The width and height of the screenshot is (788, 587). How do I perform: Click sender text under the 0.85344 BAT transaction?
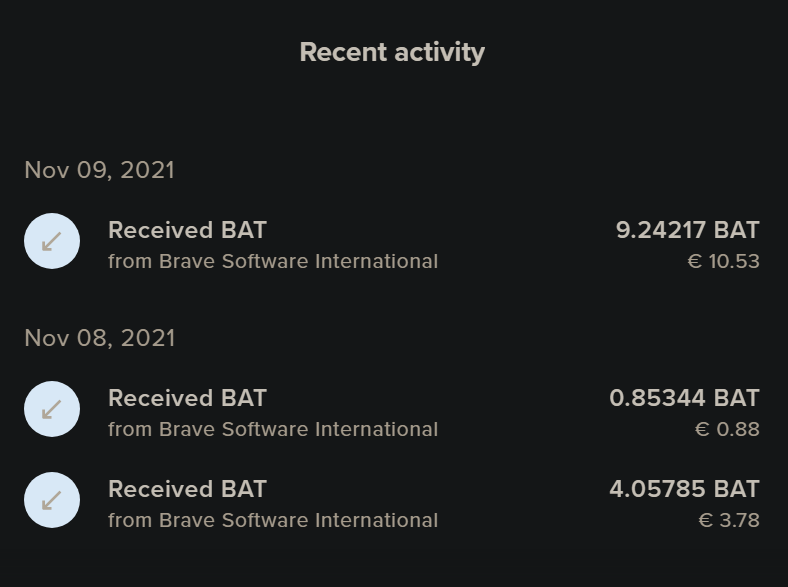click(x=273, y=429)
